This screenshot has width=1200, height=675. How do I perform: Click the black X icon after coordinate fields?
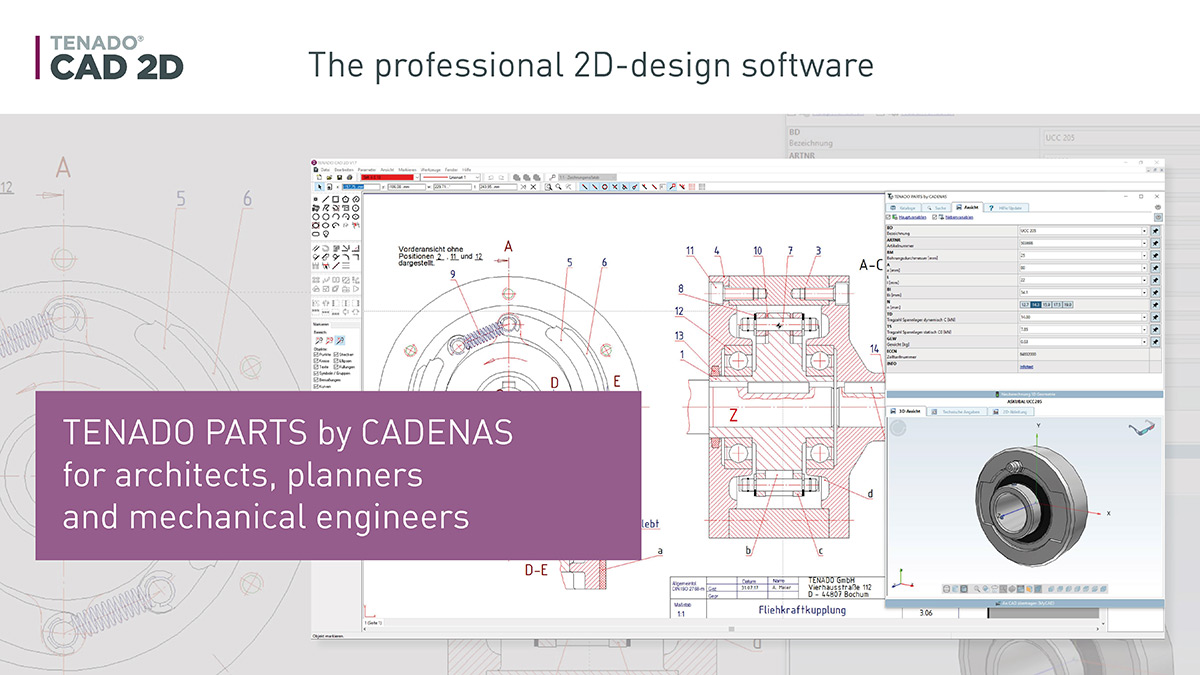point(533,187)
